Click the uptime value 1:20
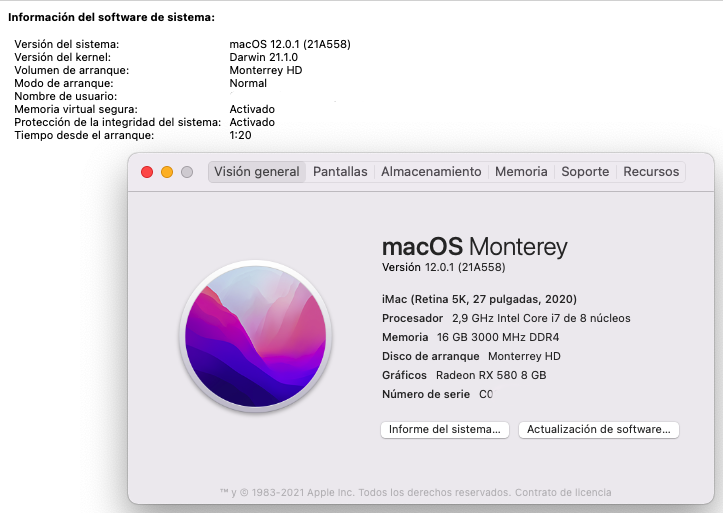This screenshot has height=513, width=723. [240, 135]
